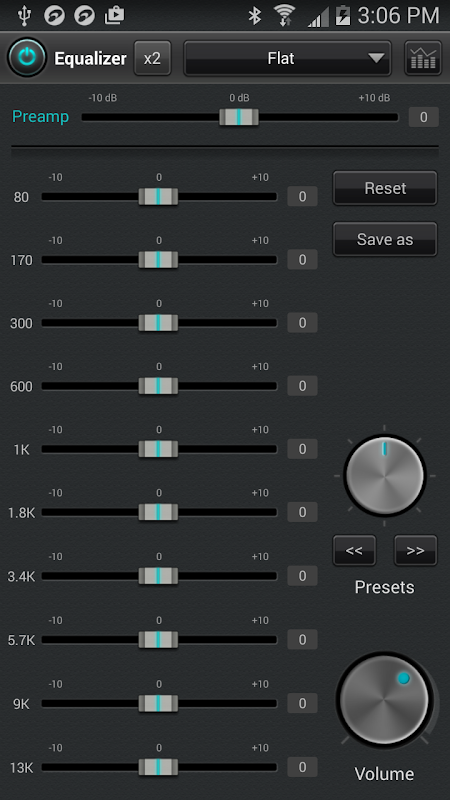This screenshot has height=800, width=450.
Task: Toggle the x2 equalizer mode button
Action: 153,58
